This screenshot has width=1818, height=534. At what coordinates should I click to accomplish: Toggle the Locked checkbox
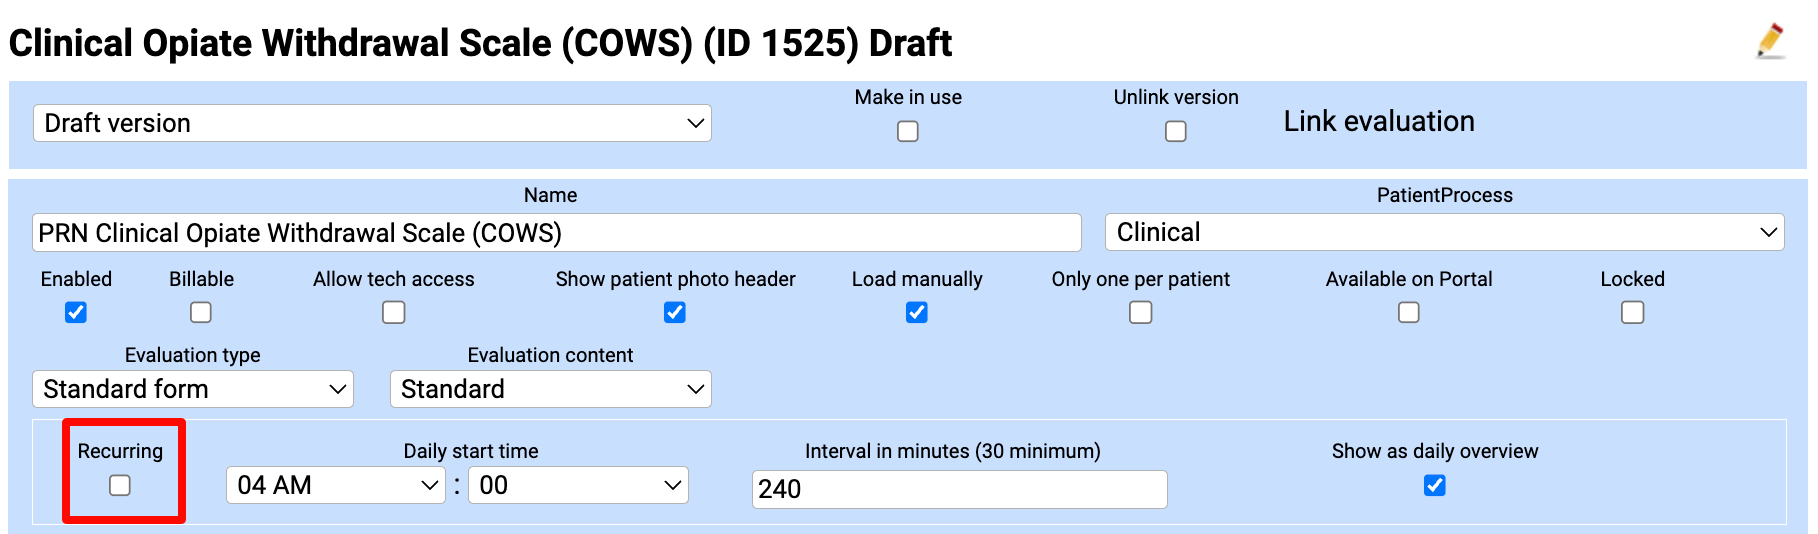[x=1633, y=313]
